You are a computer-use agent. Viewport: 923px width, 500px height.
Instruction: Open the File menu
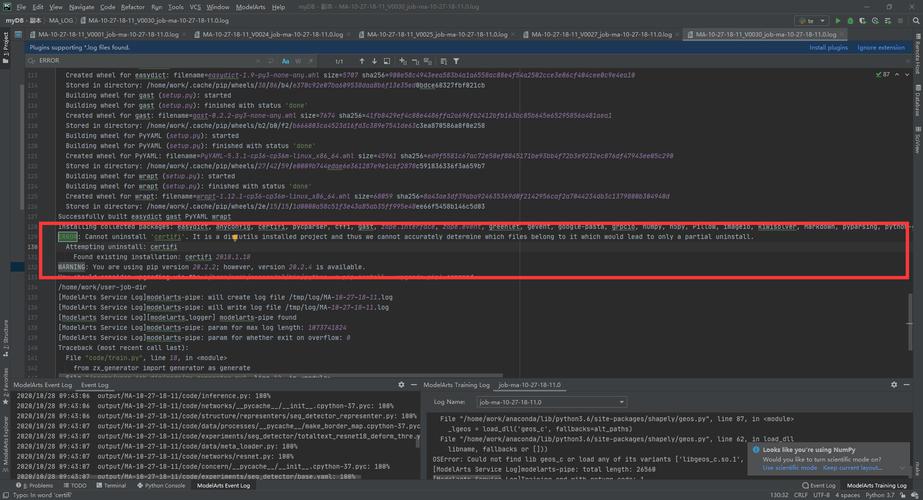pyautogui.click(x=21, y=7)
